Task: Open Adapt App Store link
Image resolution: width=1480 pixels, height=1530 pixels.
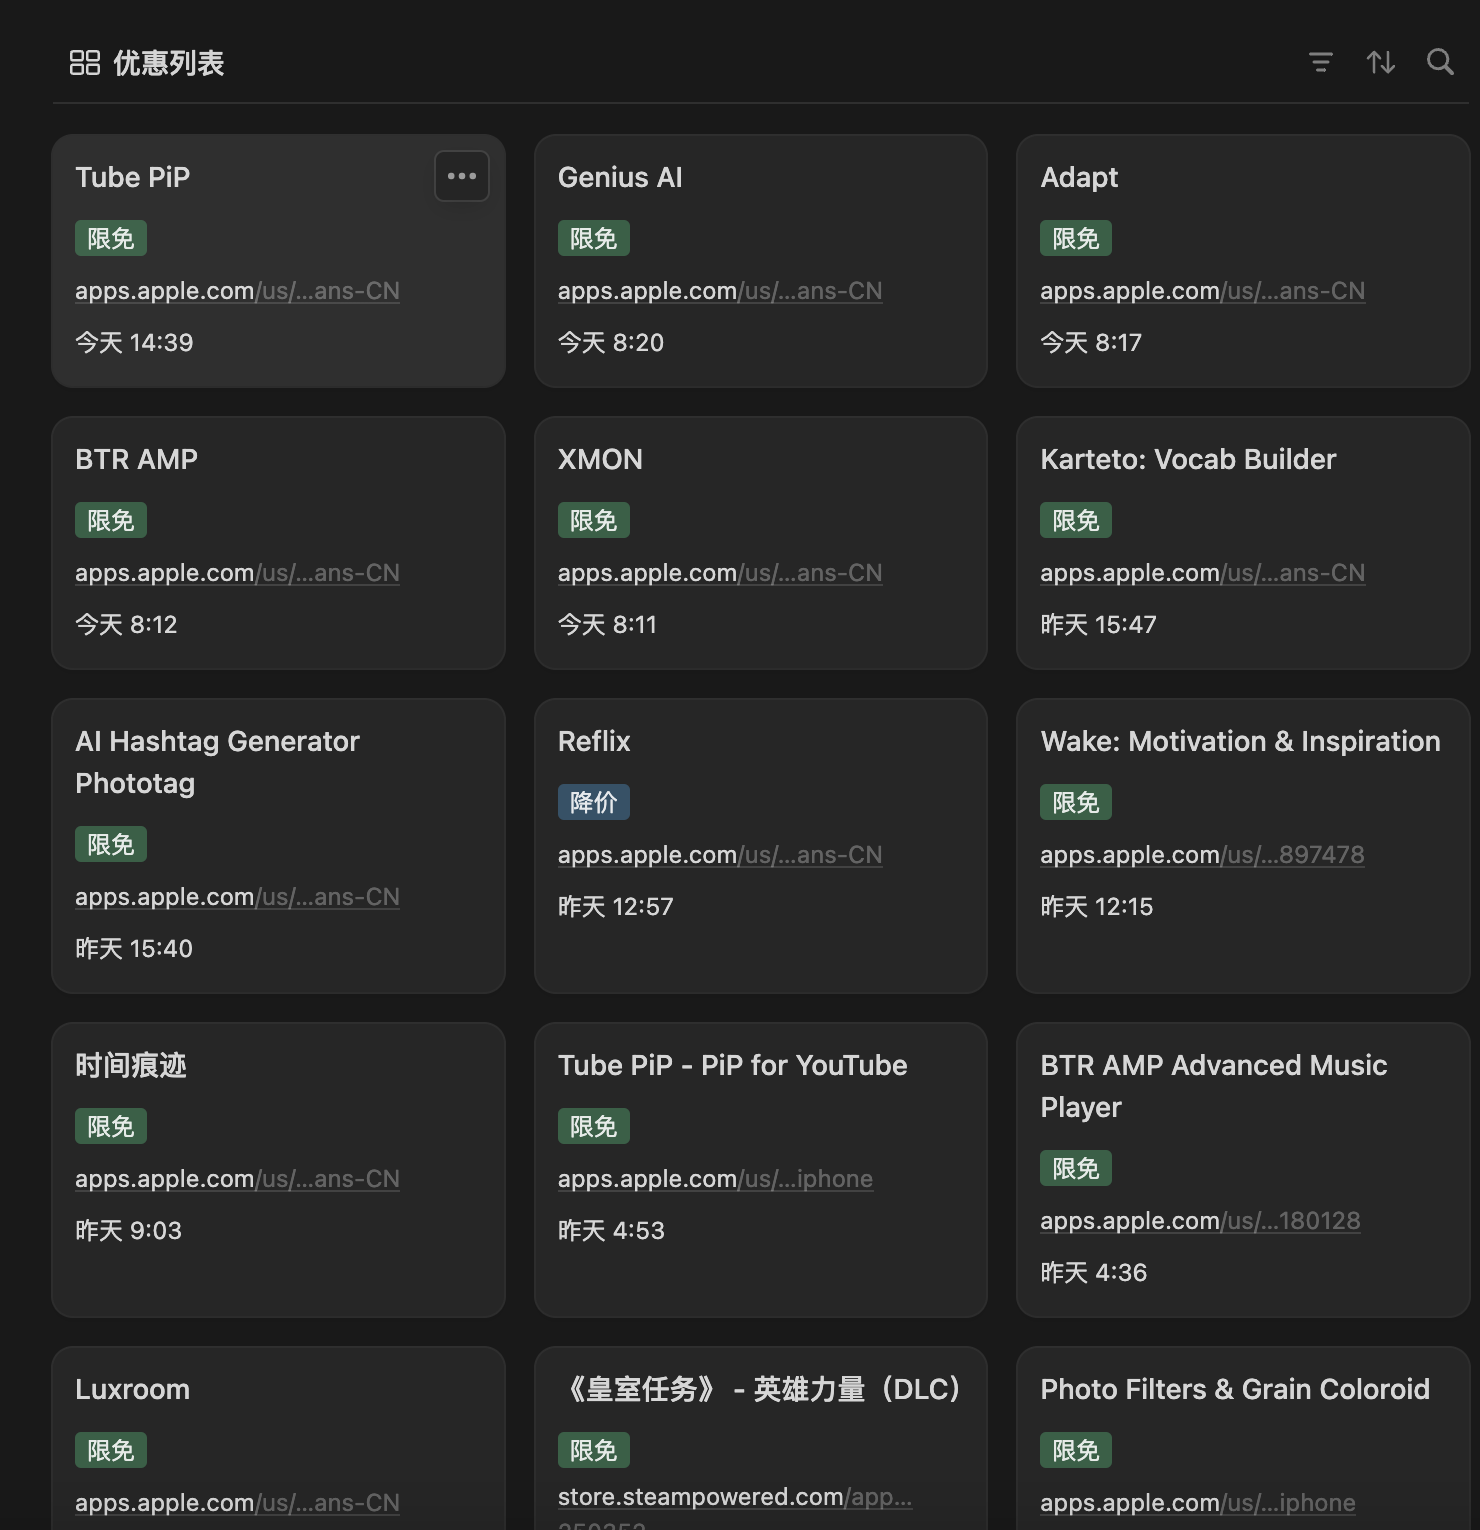Action: [1202, 291]
